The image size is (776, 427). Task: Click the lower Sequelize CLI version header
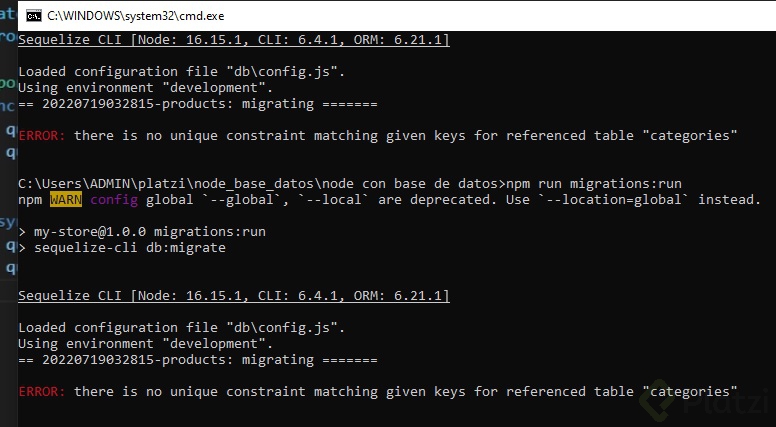pos(233,295)
